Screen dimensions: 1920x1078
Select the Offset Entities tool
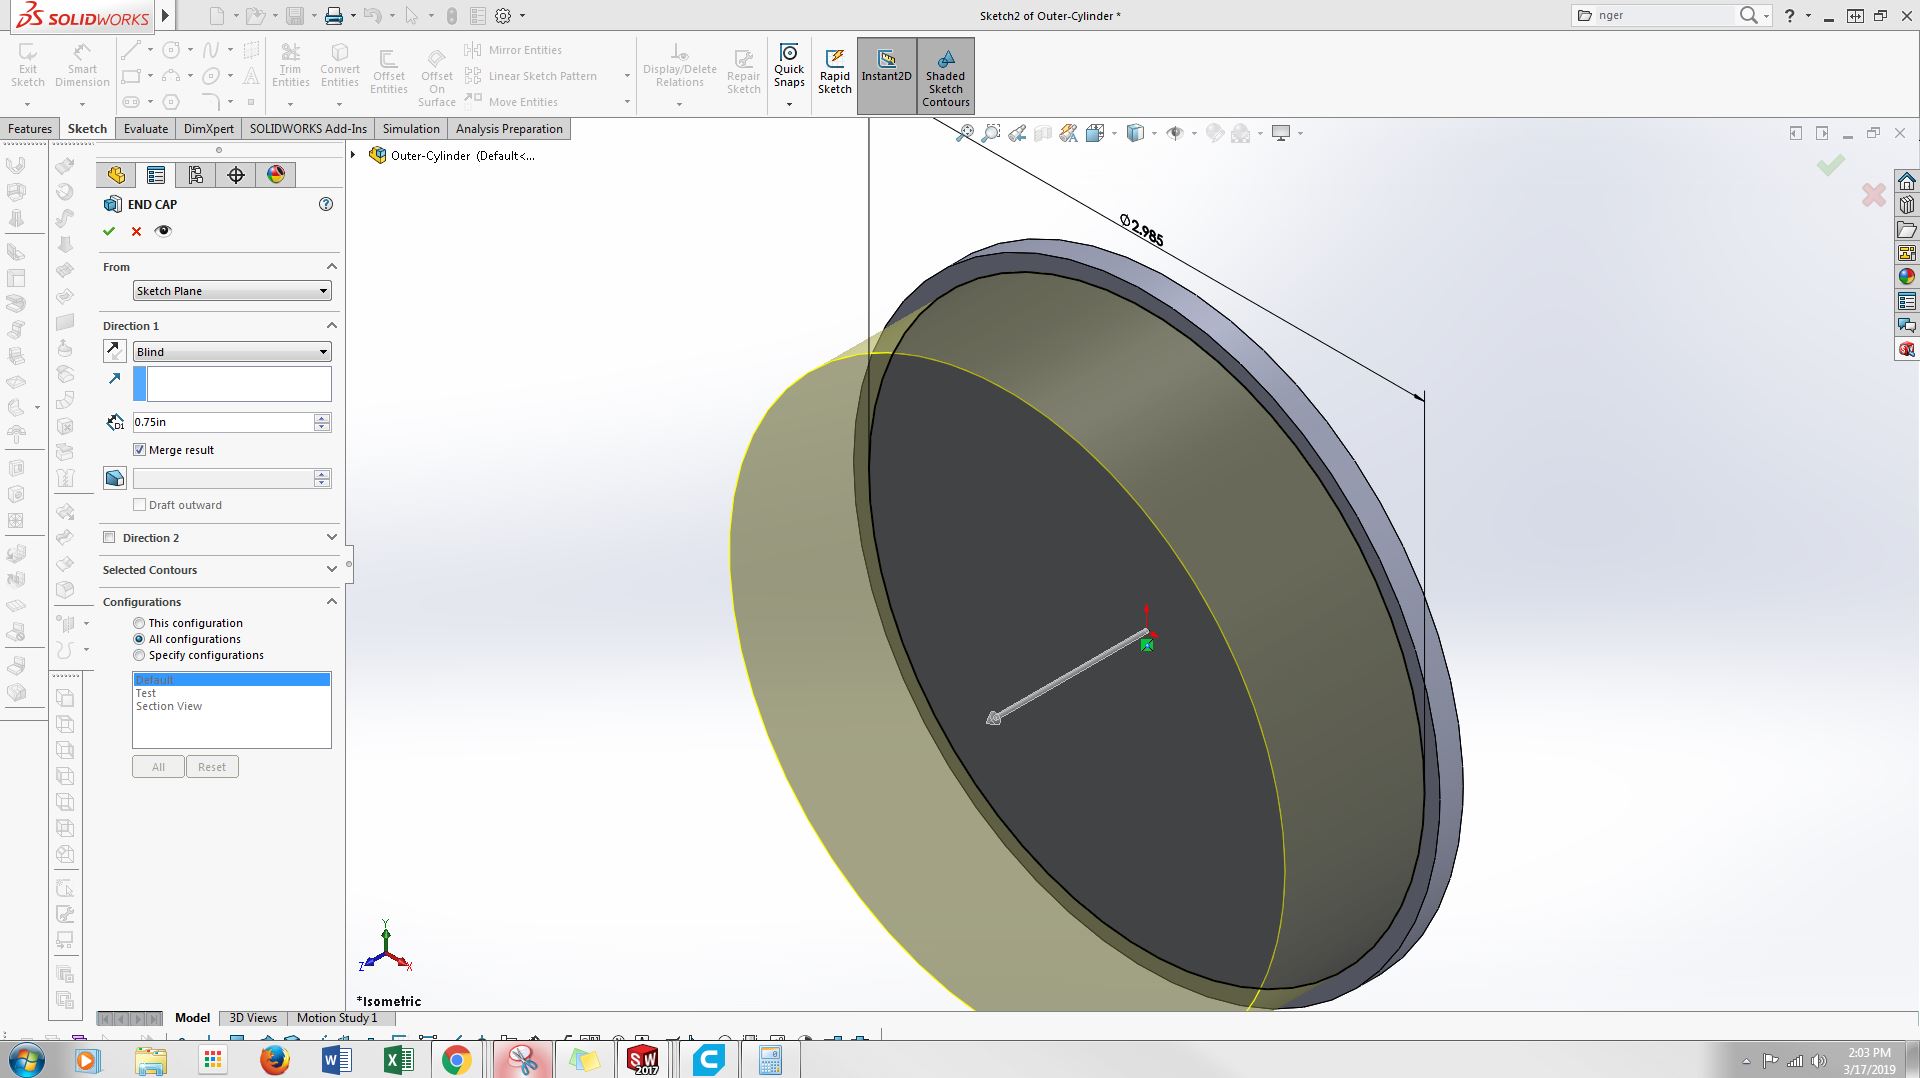pos(388,72)
